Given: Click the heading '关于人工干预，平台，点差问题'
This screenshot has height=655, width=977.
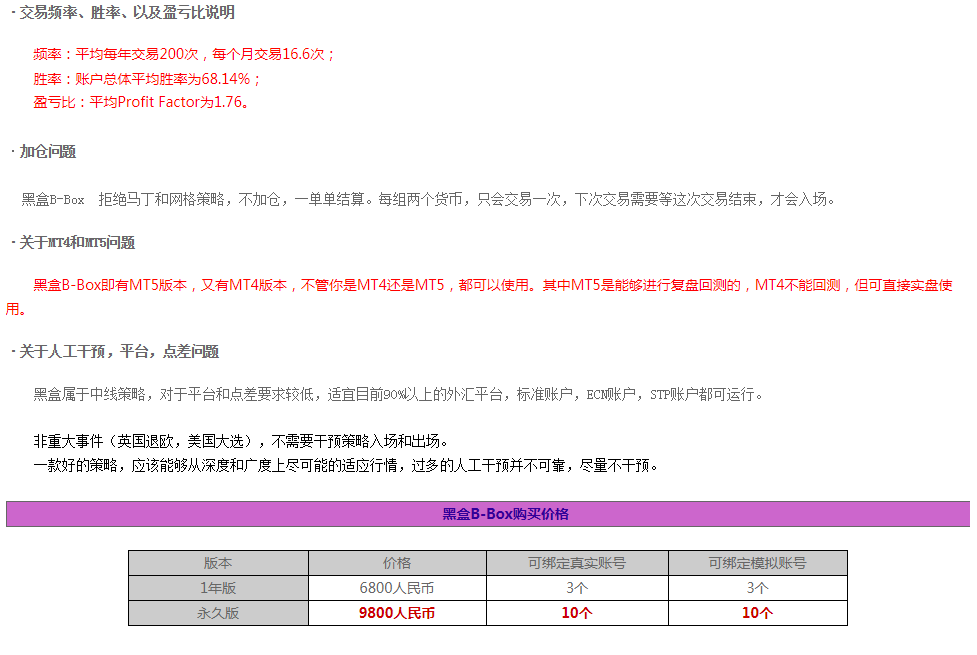Looking at the screenshot, I should tap(119, 351).
